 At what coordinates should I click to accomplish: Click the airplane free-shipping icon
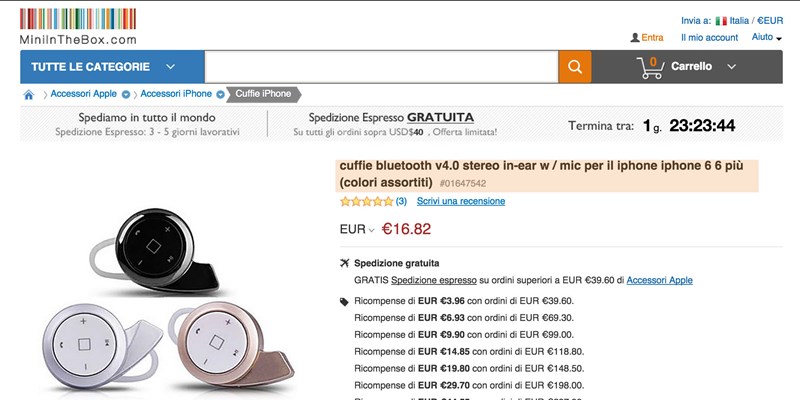coord(344,263)
